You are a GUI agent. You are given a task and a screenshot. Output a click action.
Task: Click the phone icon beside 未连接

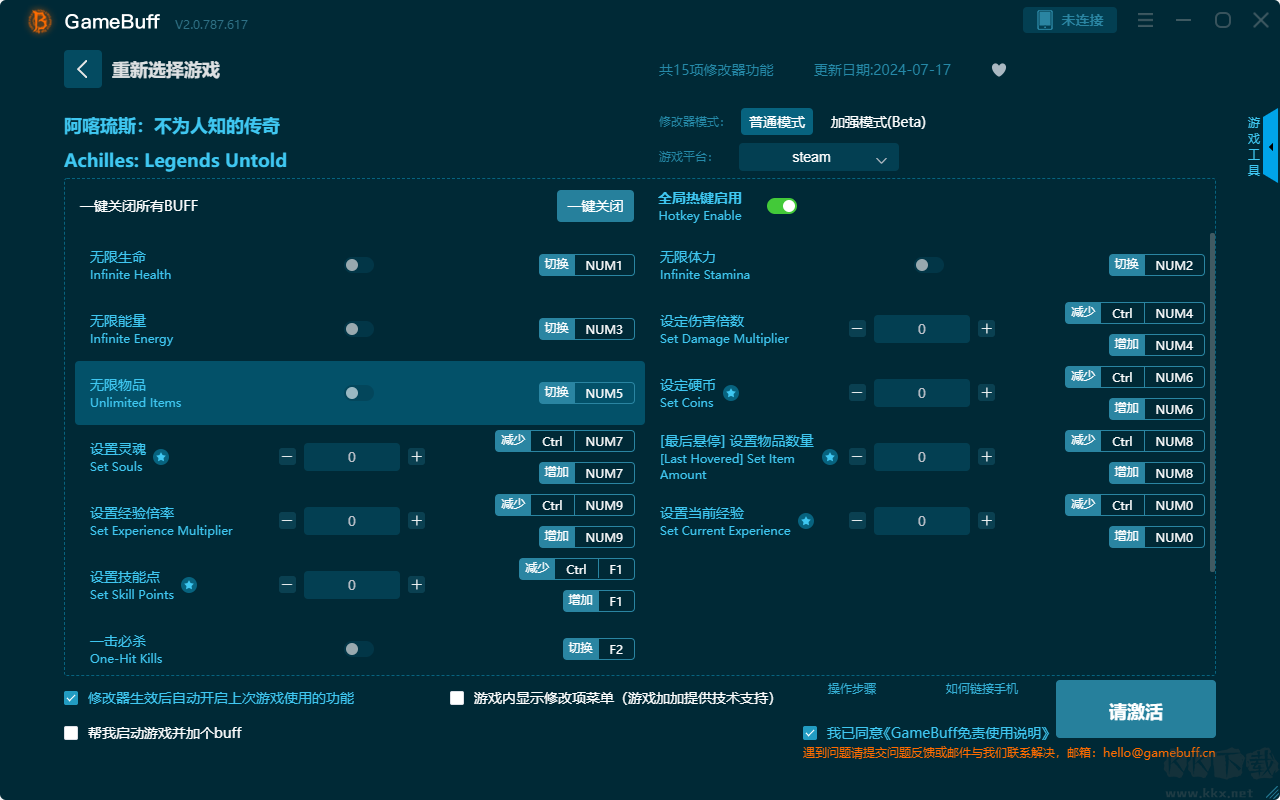(x=1045, y=20)
